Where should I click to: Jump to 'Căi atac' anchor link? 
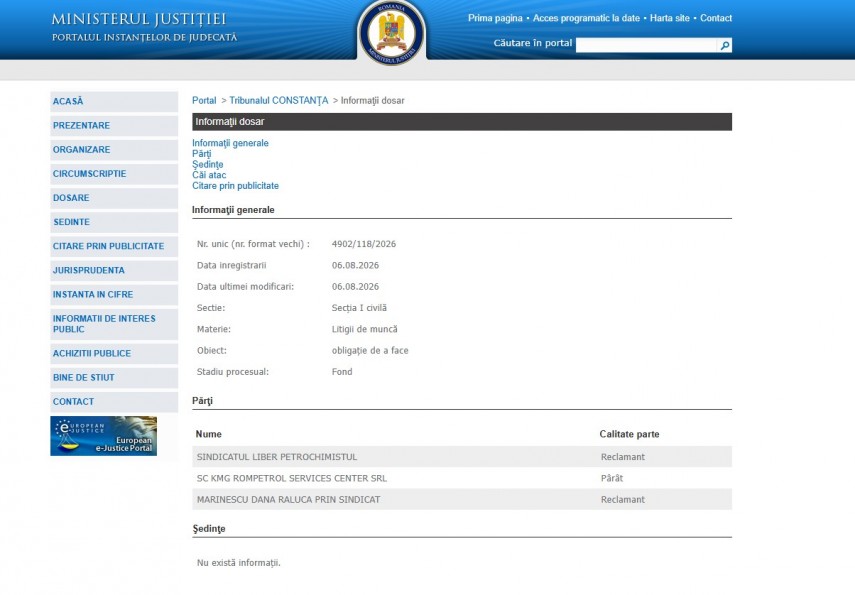click(209, 175)
